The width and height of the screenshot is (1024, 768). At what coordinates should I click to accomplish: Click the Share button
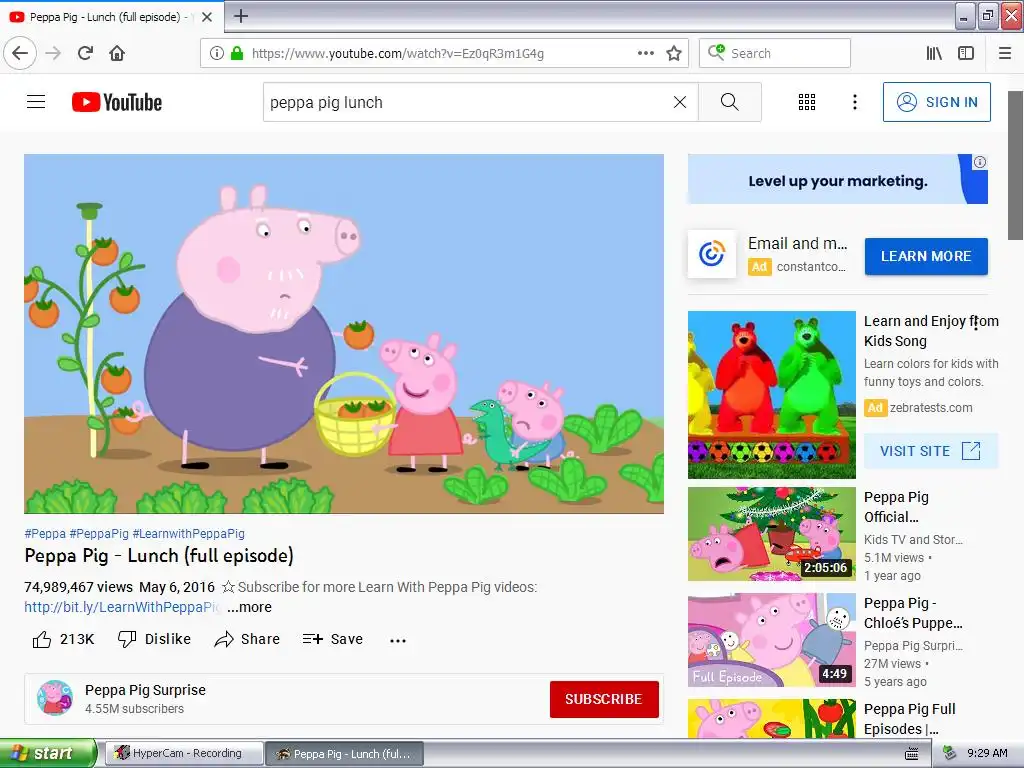(247, 639)
